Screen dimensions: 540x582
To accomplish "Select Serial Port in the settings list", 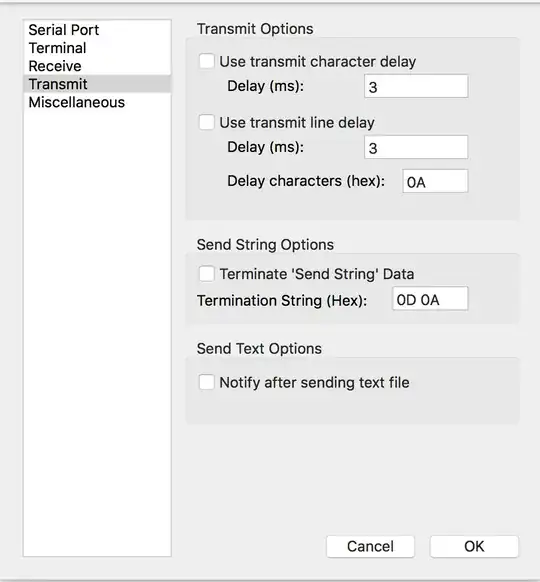I will 97,30.
